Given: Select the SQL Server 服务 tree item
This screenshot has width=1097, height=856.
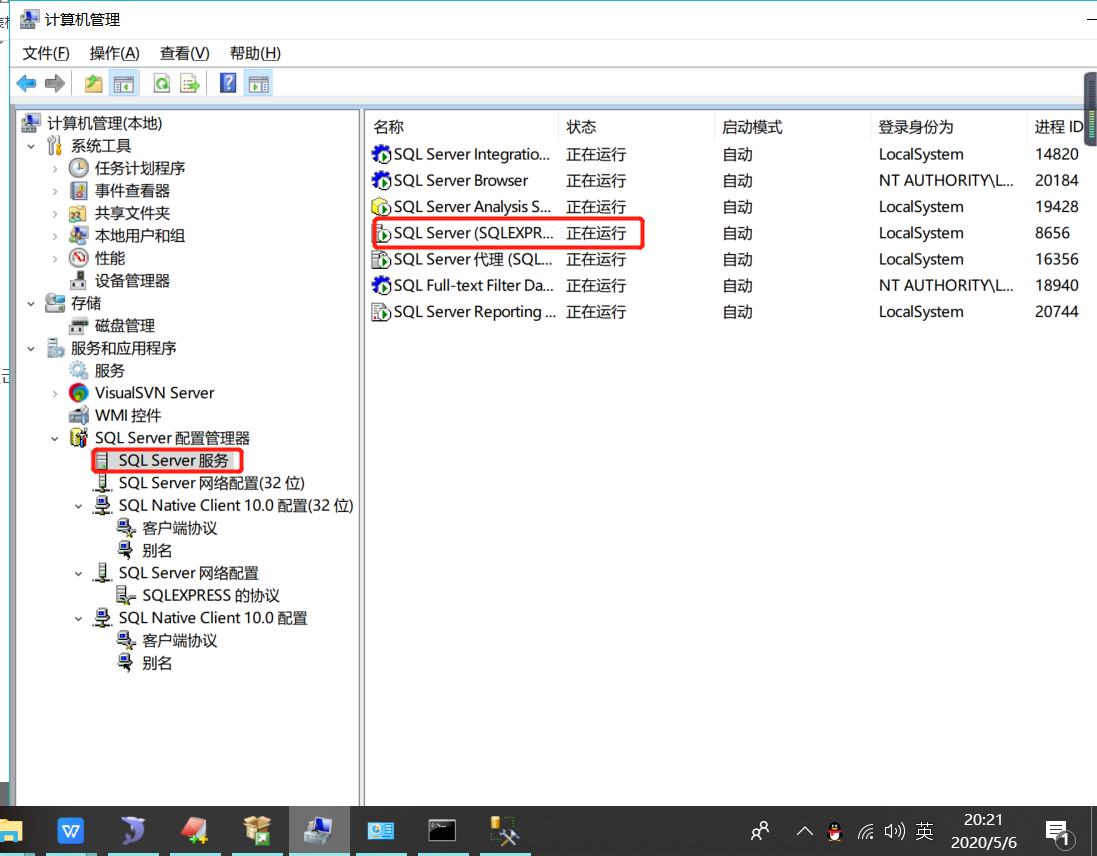Looking at the screenshot, I should 174,460.
